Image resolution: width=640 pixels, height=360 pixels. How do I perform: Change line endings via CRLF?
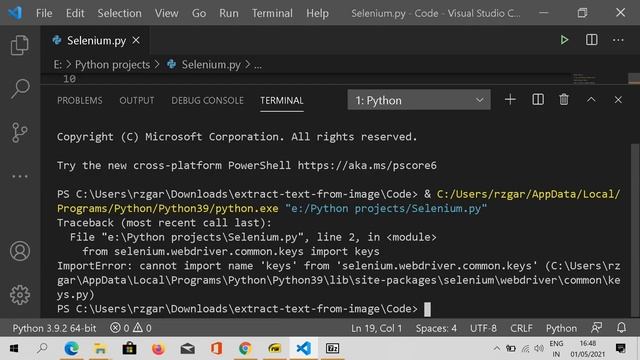click(x=521, y=328)
